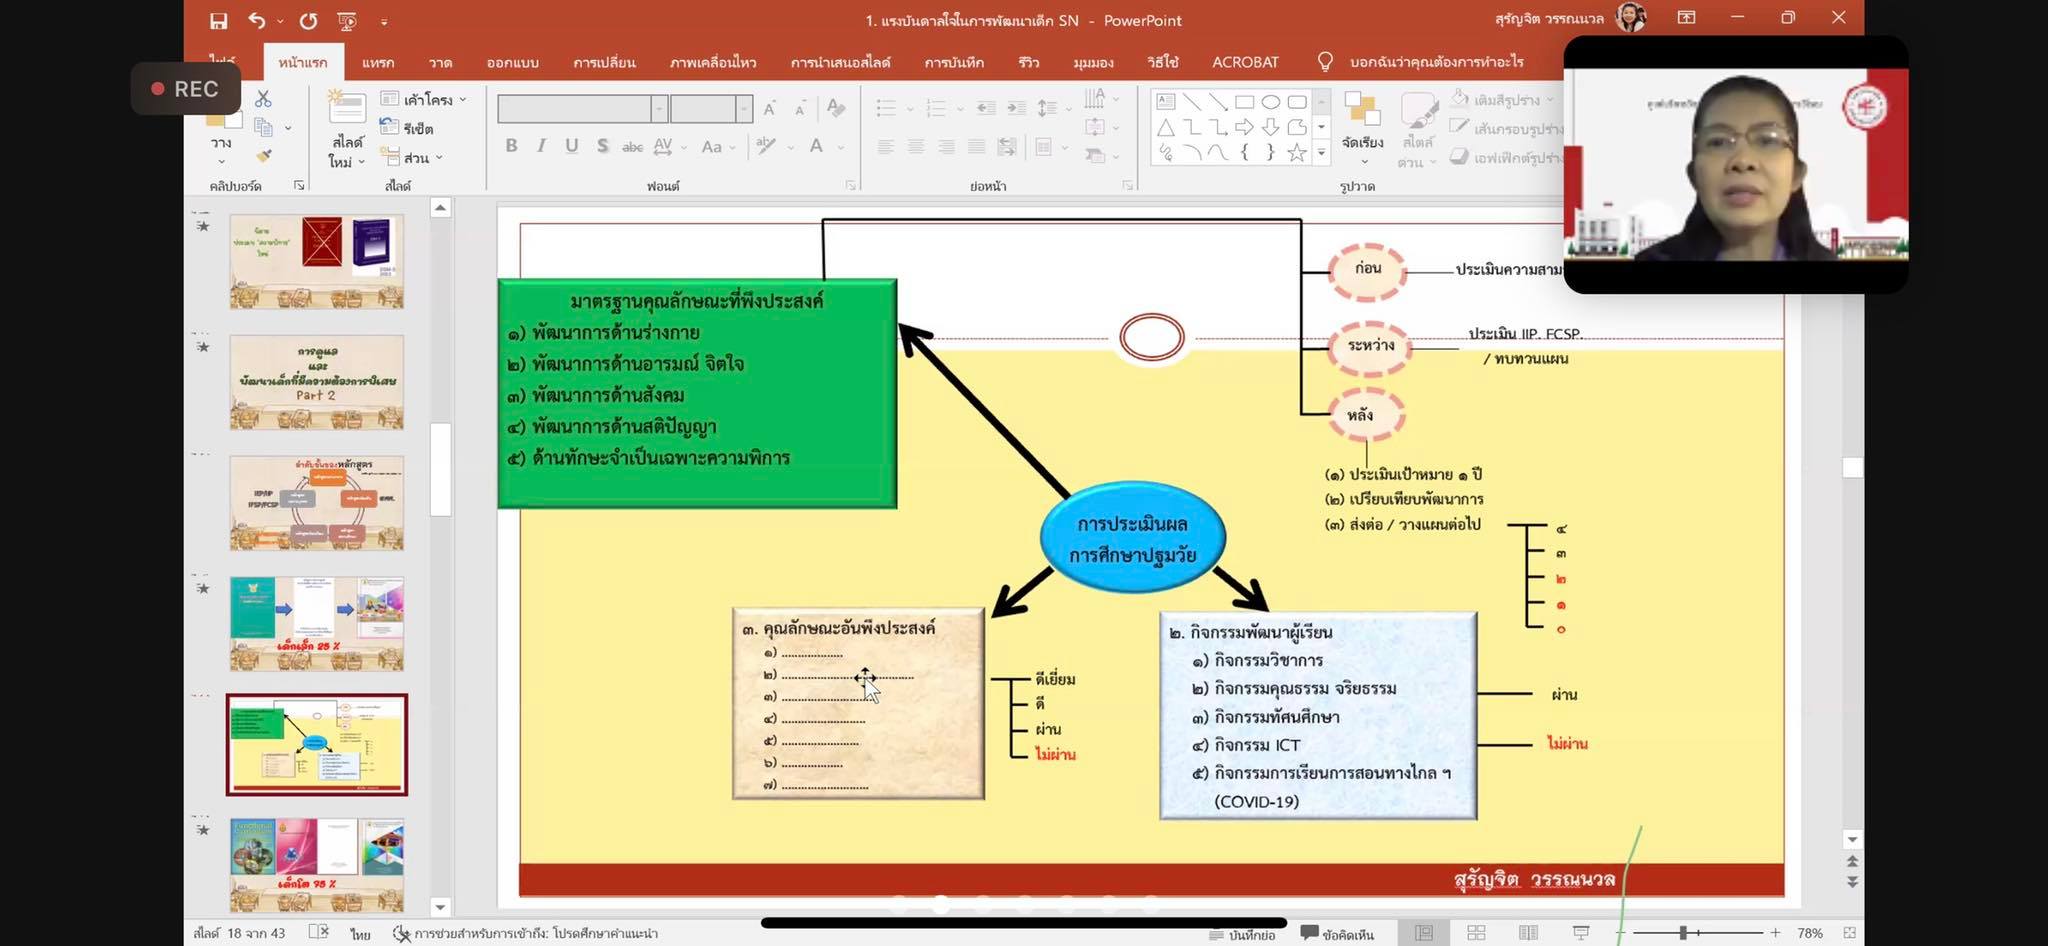This screenshot has width=2048, height=946.
Task: Open Reading view from status bar
Action: point(1528,933)
